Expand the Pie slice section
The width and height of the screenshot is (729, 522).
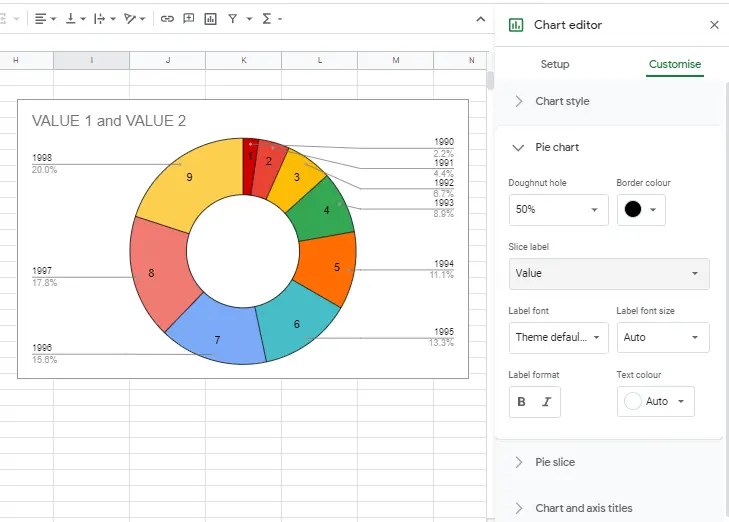coord(609,462)
